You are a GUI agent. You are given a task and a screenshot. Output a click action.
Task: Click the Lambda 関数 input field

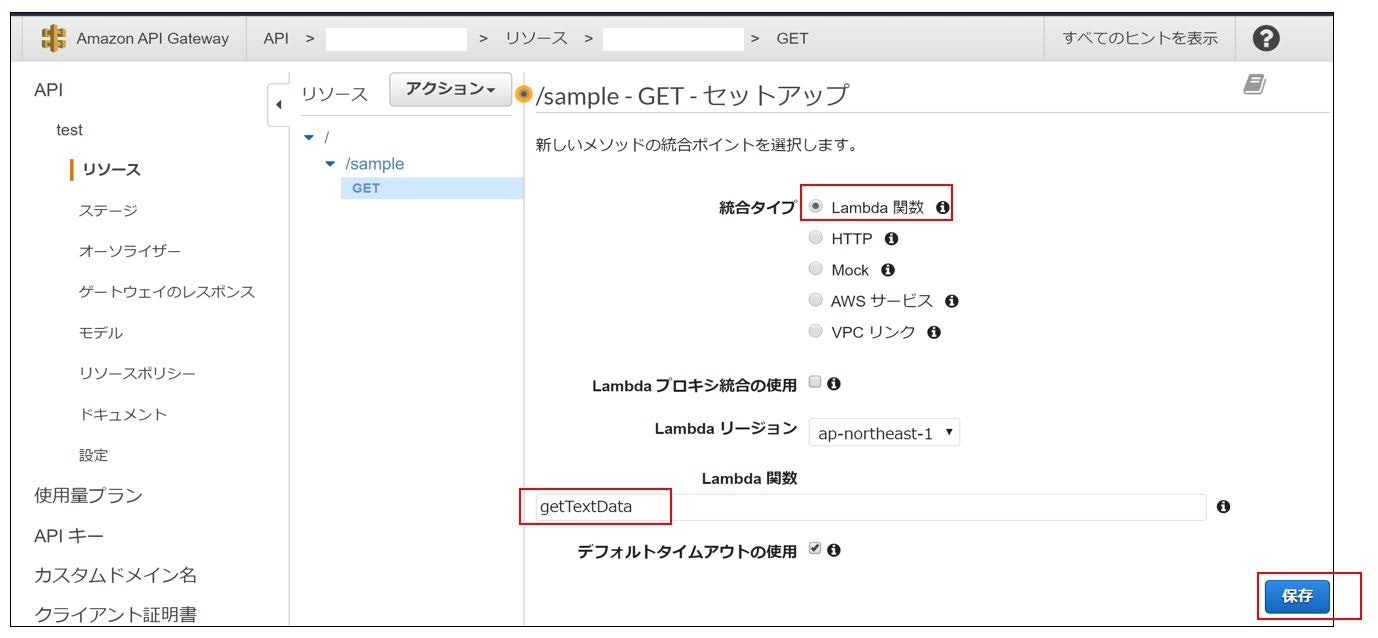click(x=871, y=507)
